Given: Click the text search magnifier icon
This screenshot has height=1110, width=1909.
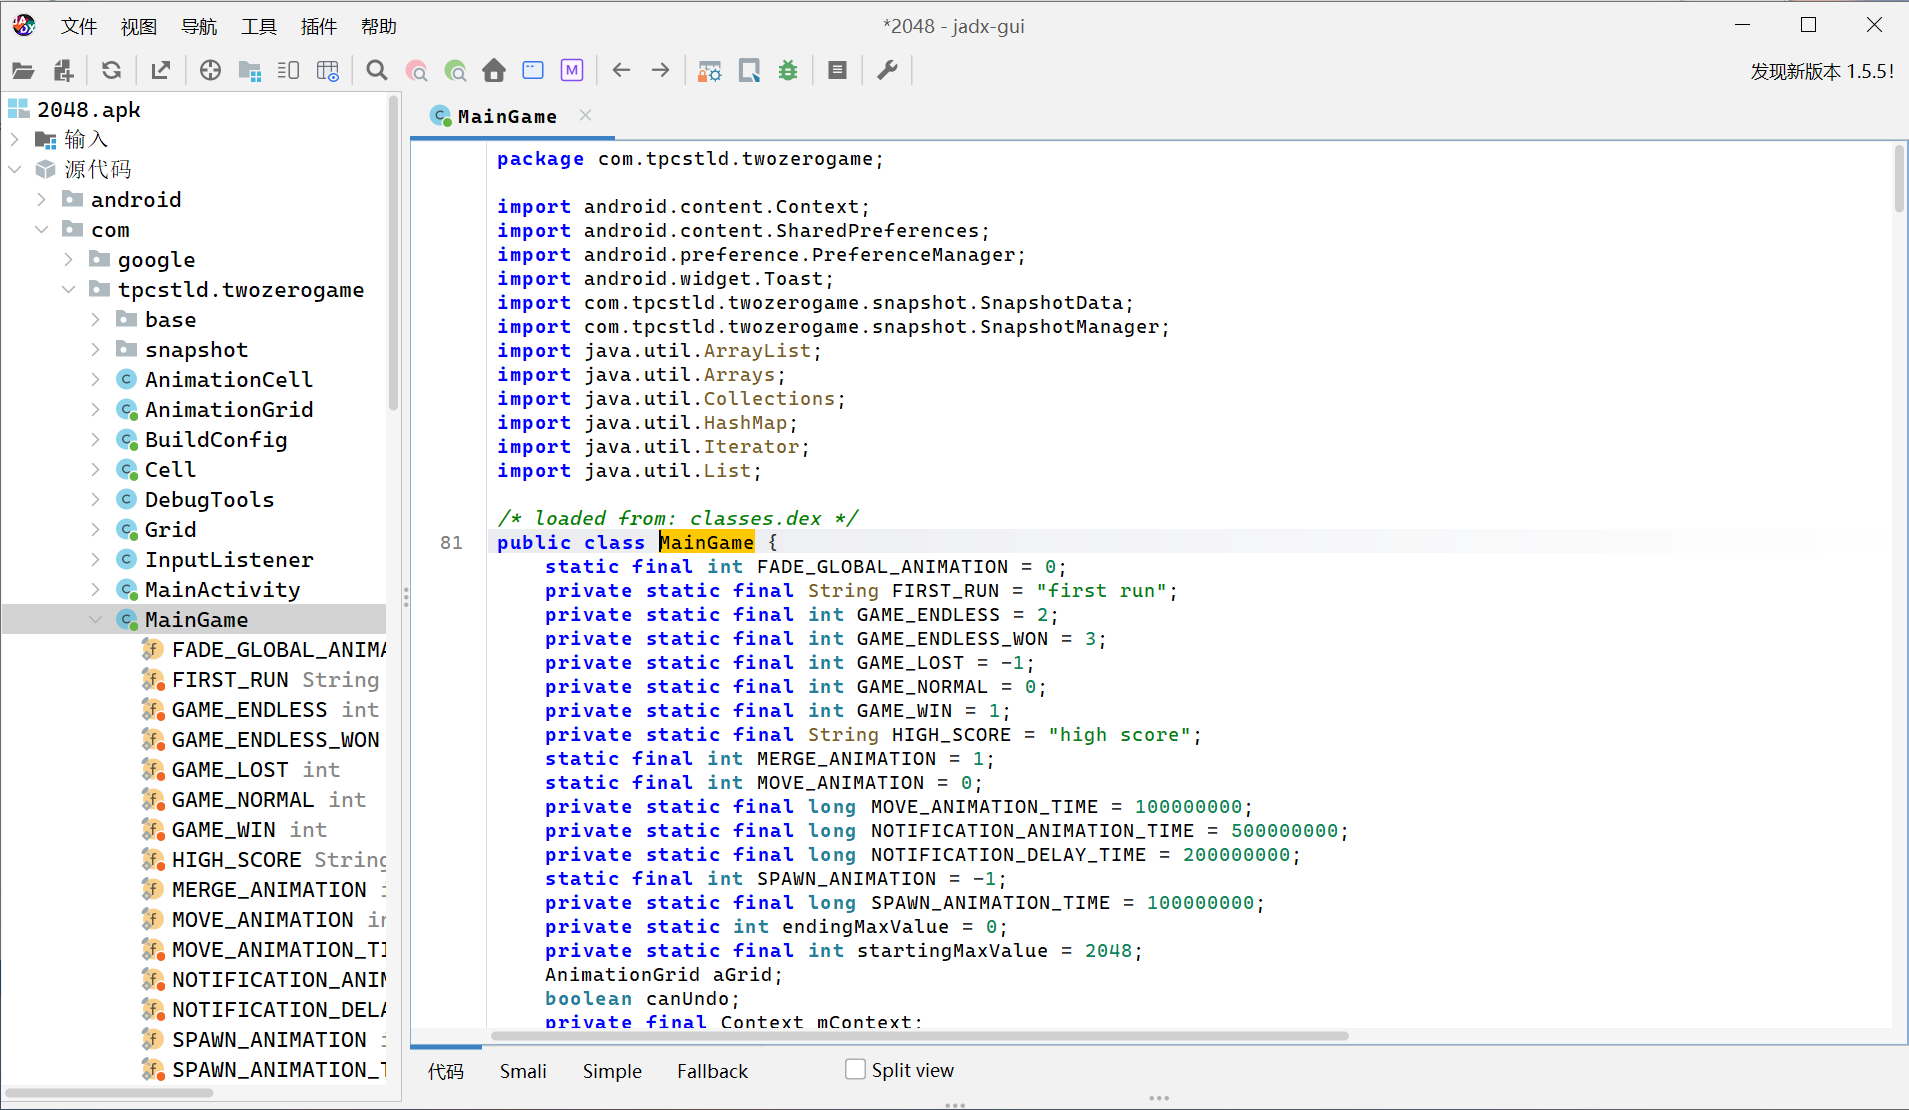Looking at the screenshot, I should click(376, 71).
